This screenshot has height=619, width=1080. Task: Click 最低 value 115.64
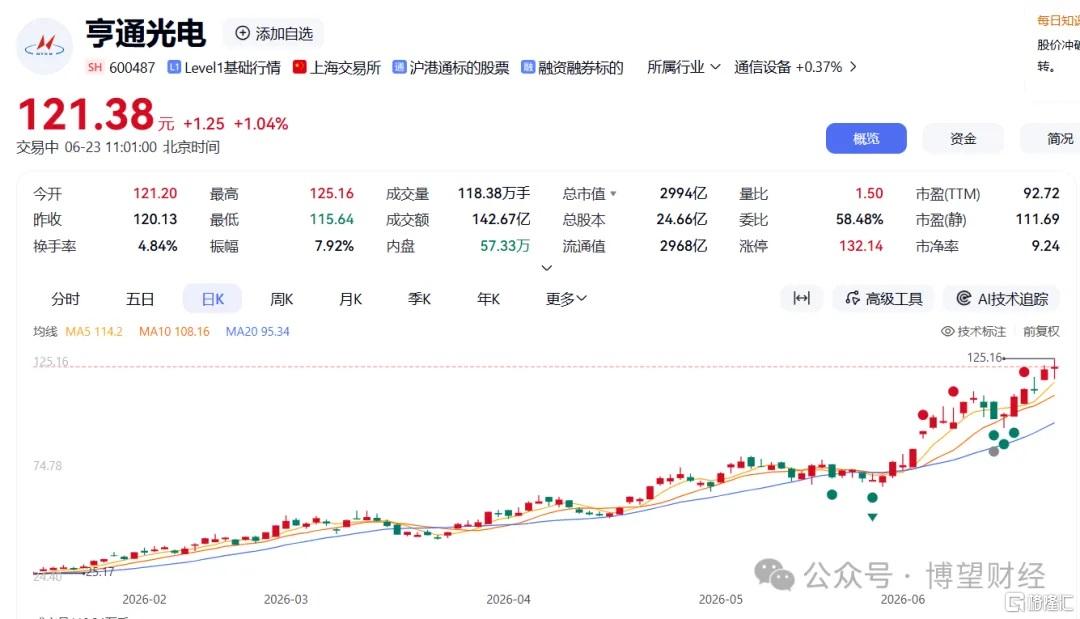tap(331, 220)
